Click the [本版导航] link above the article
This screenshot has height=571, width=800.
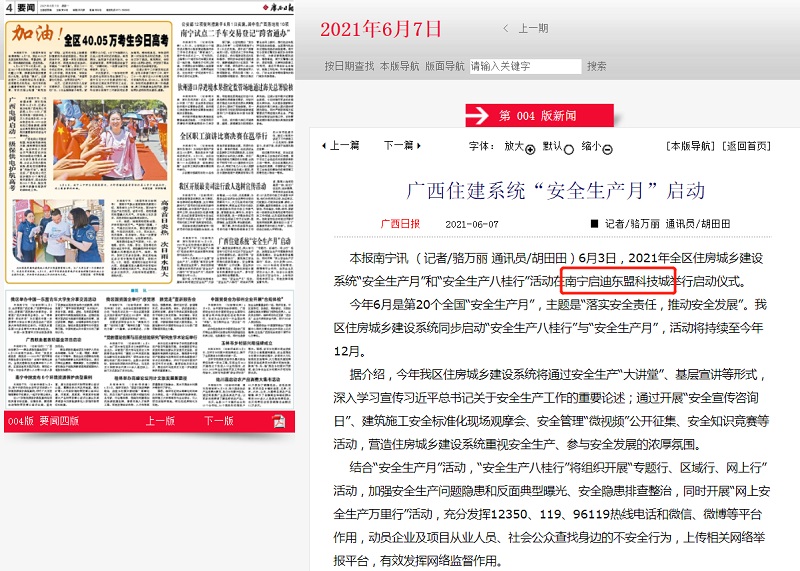(x=691, y=145)
